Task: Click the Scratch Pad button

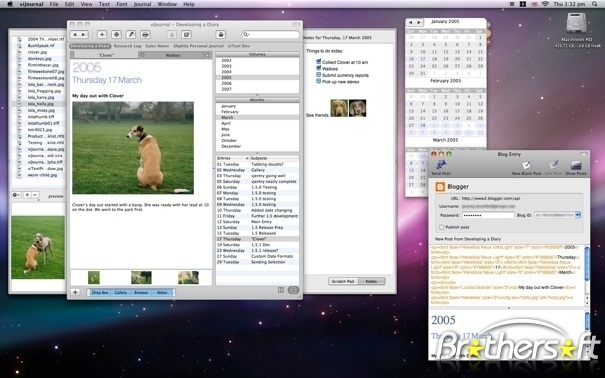Action: (343, 281)
